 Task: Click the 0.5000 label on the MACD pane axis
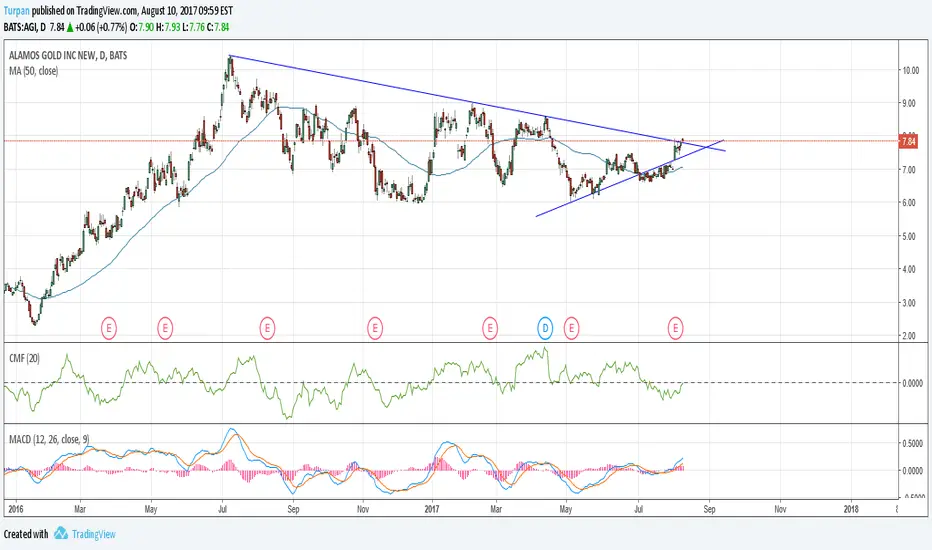912,444
